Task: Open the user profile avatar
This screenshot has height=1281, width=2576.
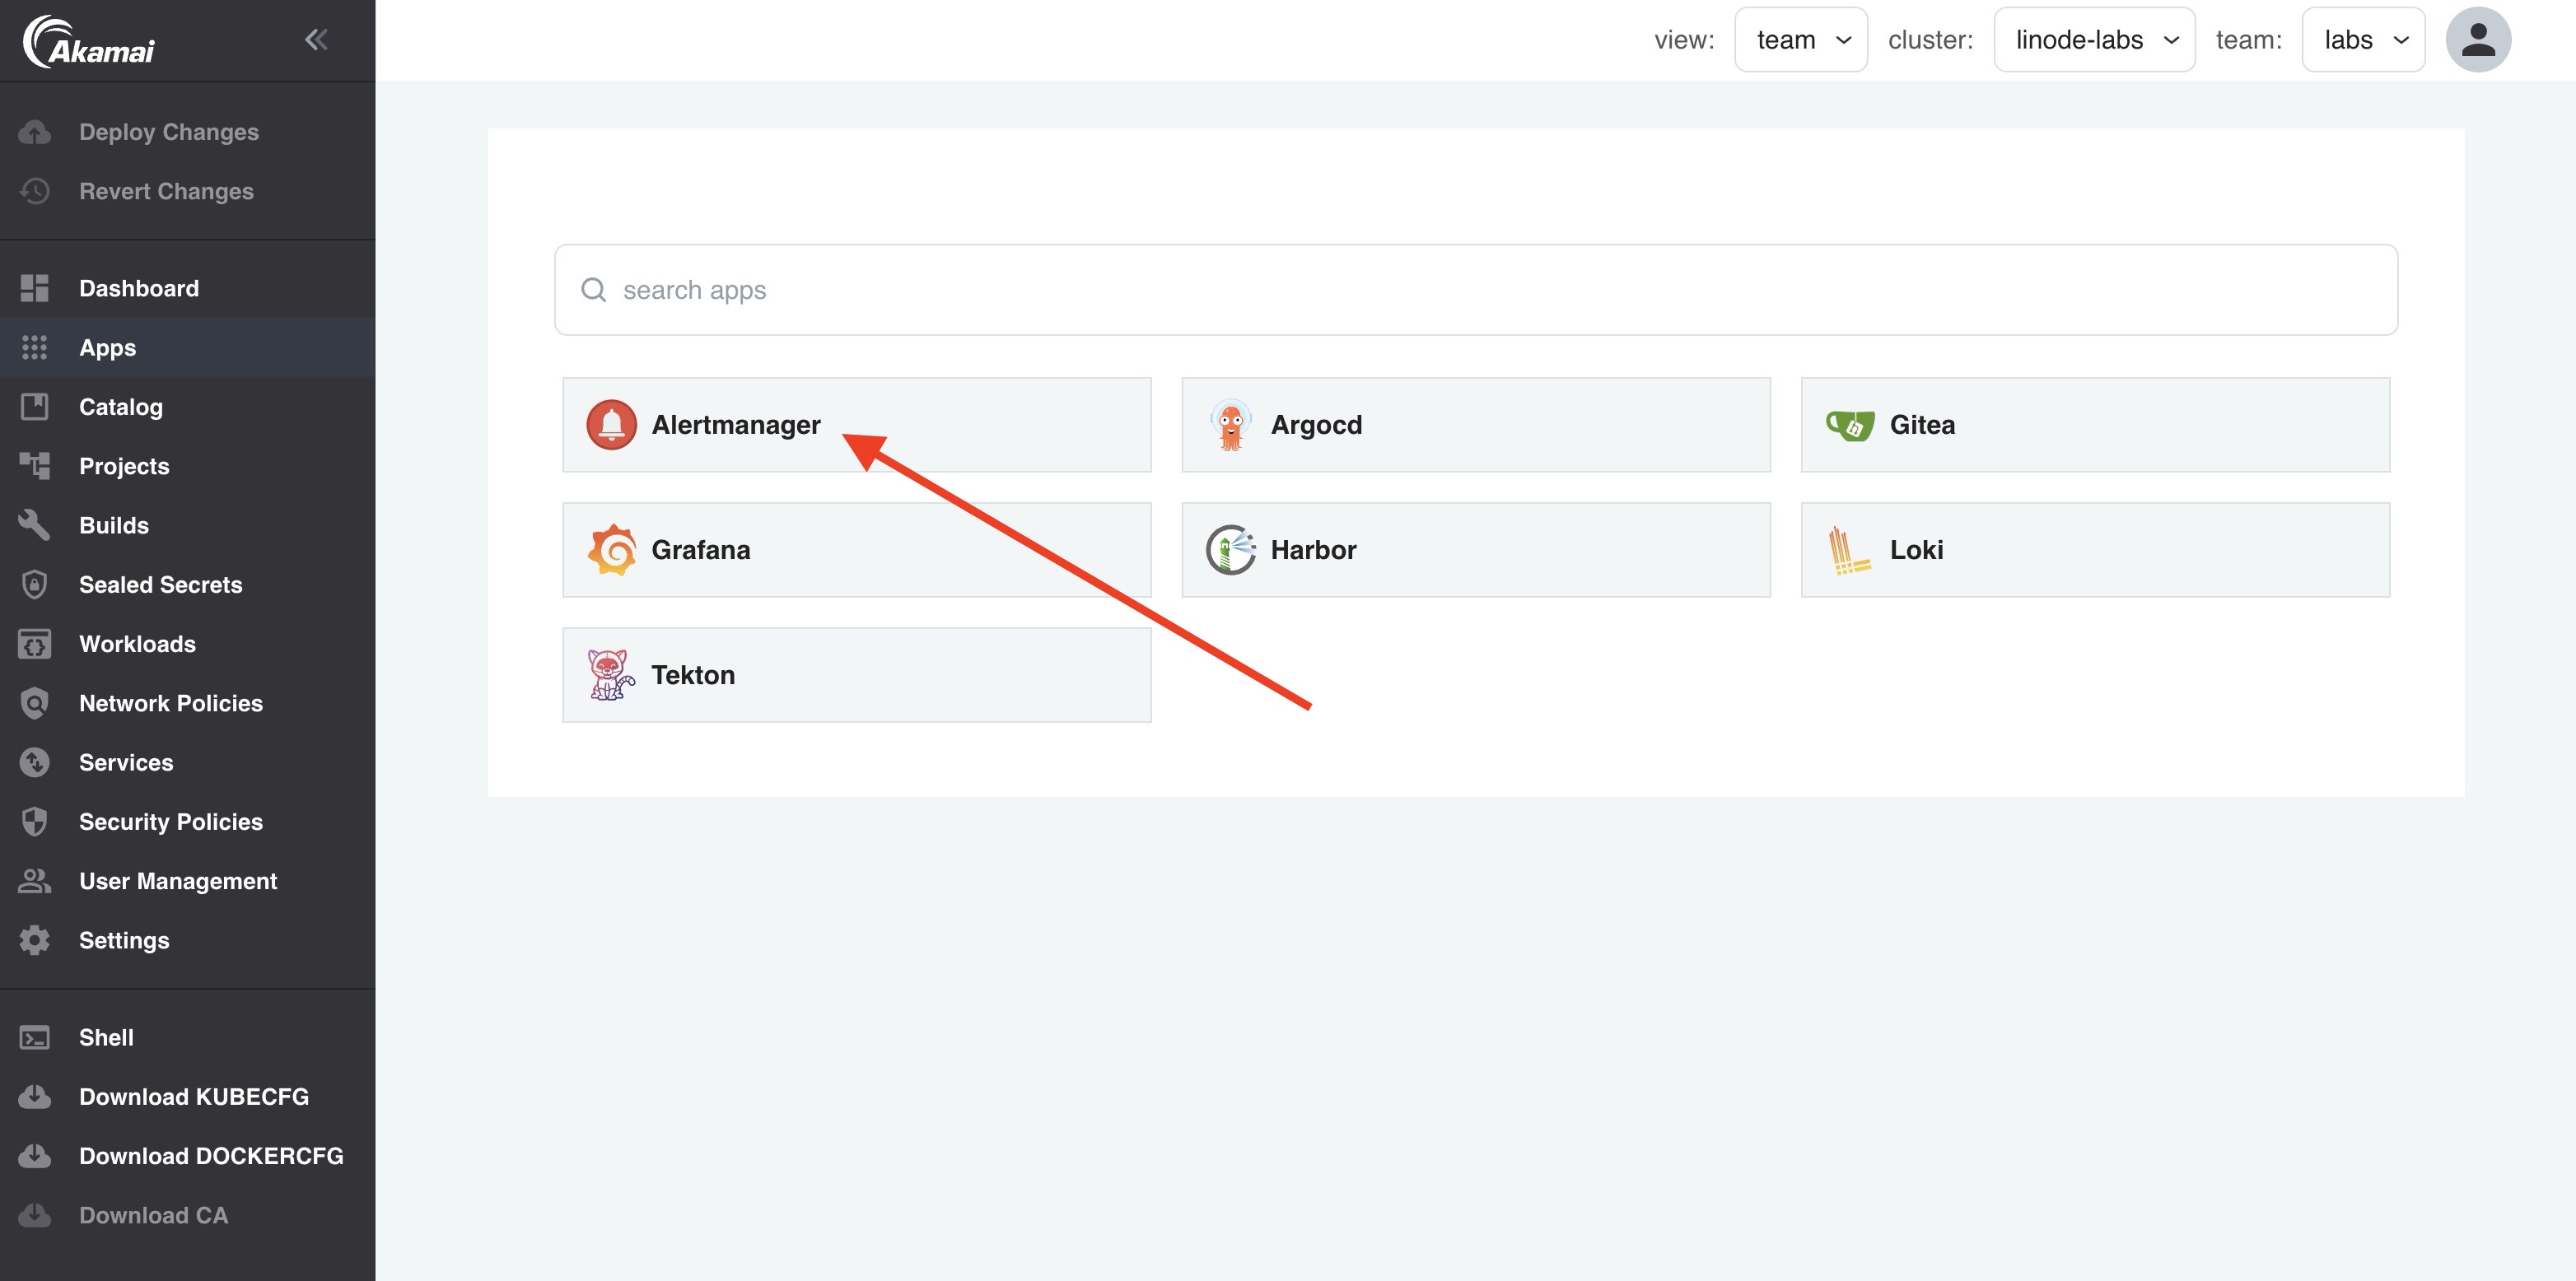Action: tap(2477, 40)
